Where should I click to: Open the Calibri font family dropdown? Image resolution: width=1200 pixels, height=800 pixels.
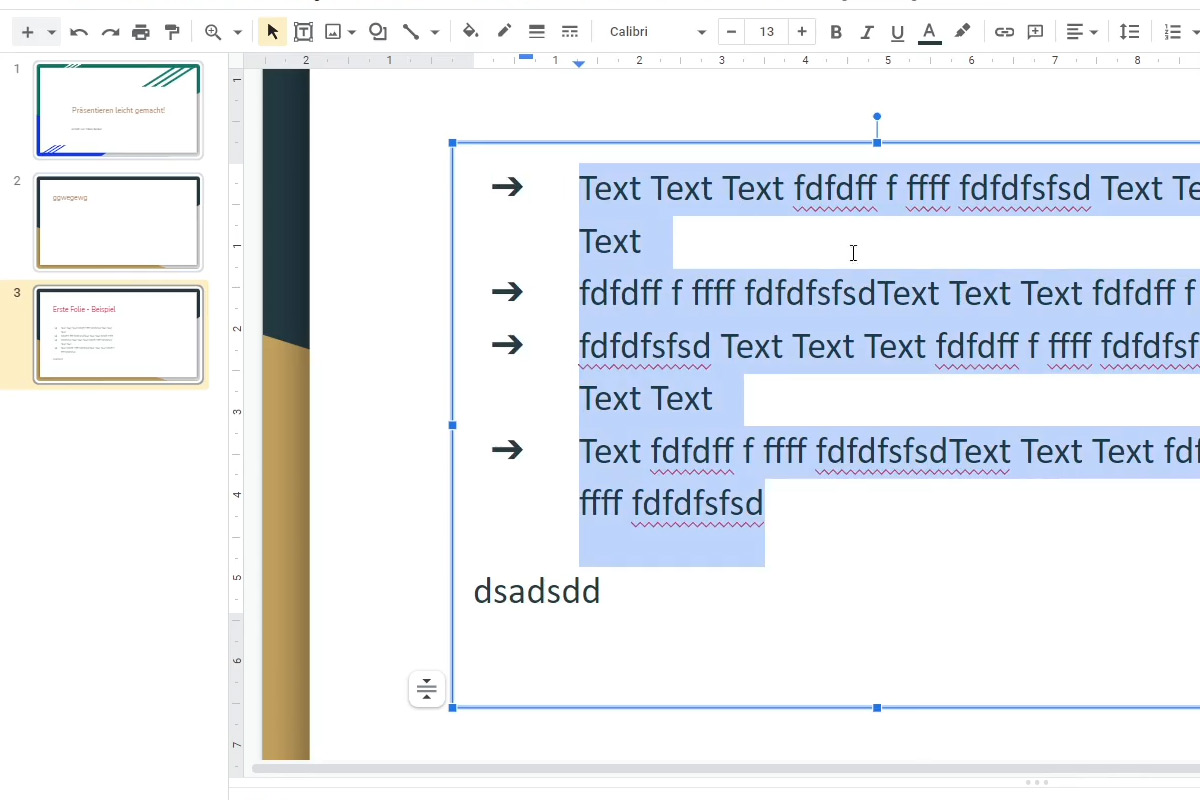pyautogui.click(x=656, y=32)
